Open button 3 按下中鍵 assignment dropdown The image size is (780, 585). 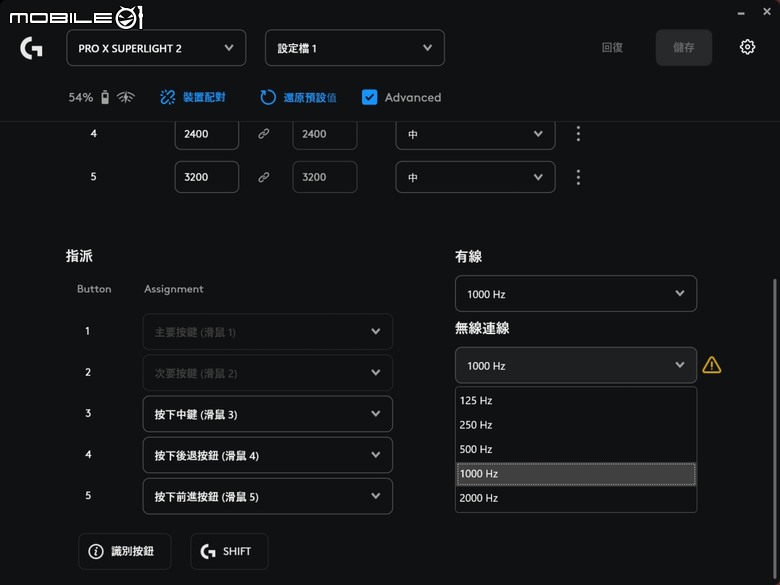[268, 414]
